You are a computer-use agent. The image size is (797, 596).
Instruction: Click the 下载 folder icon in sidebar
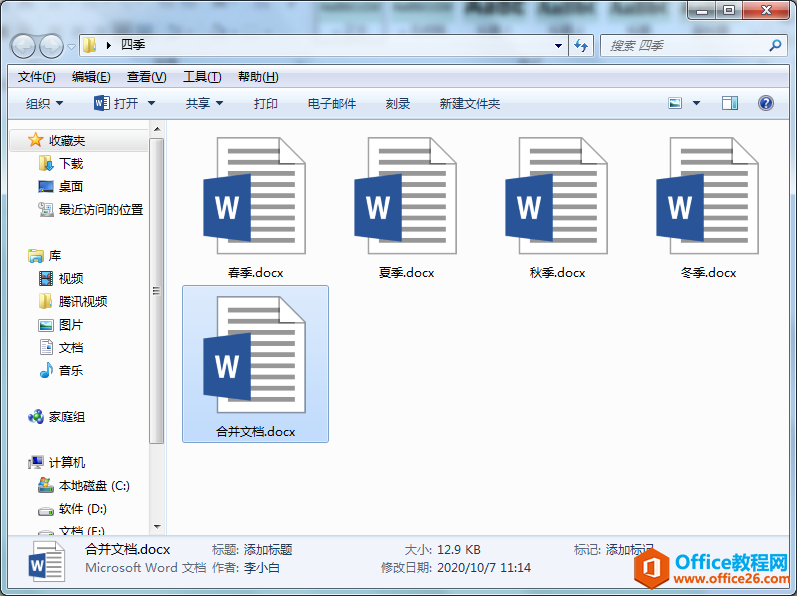tap(46, 163)
